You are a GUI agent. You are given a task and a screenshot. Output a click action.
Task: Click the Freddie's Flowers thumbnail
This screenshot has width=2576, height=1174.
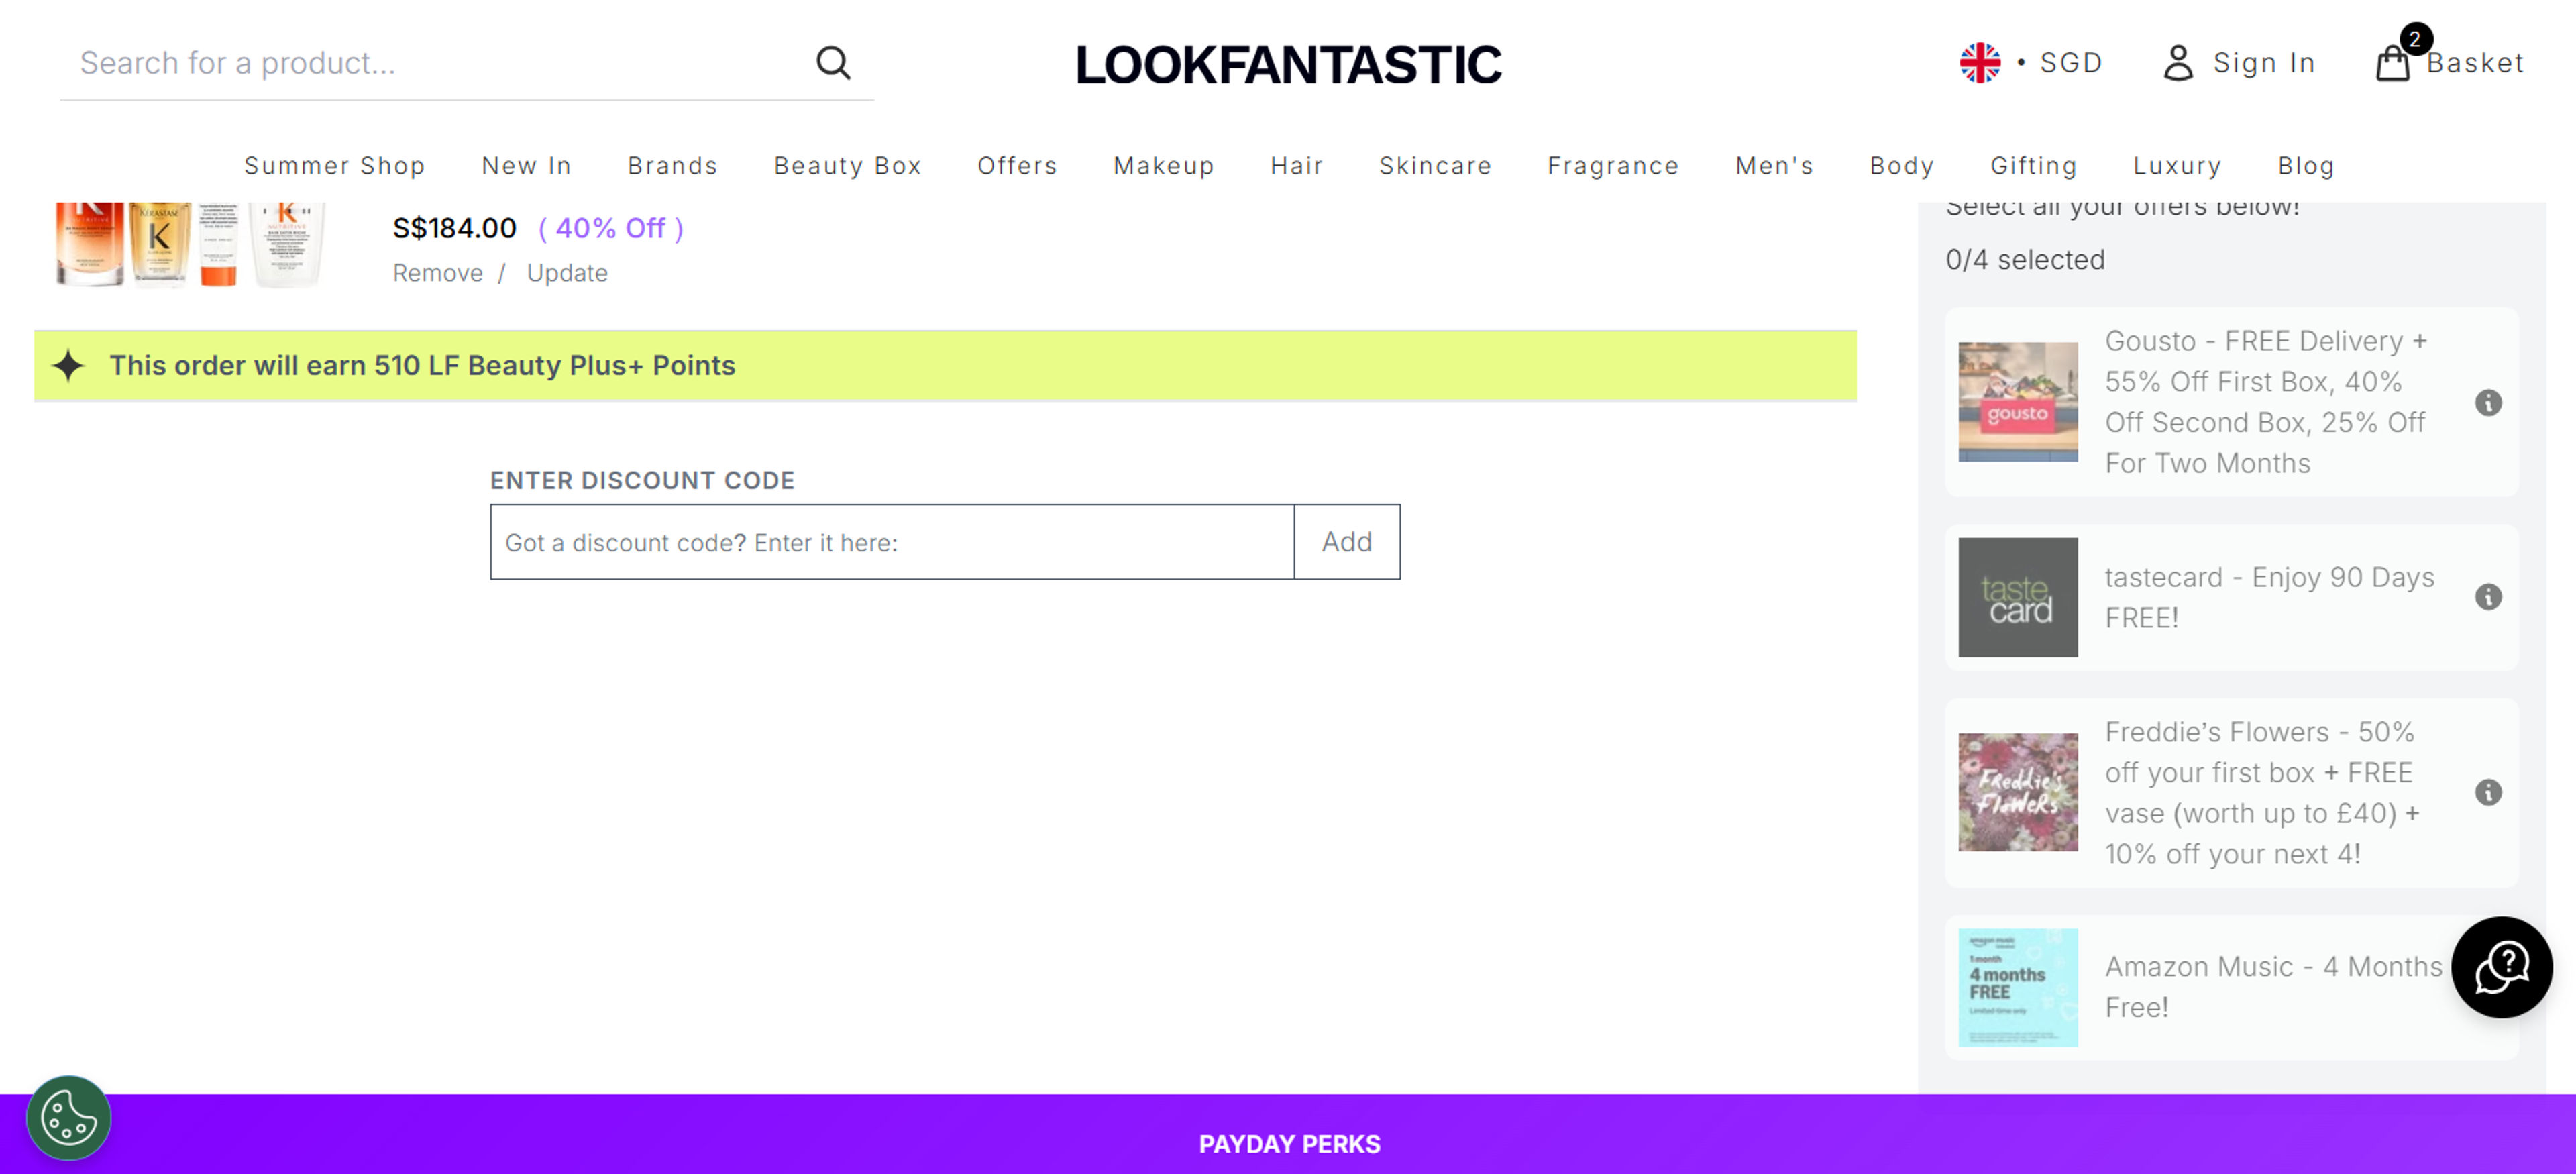pos(2017,792)
